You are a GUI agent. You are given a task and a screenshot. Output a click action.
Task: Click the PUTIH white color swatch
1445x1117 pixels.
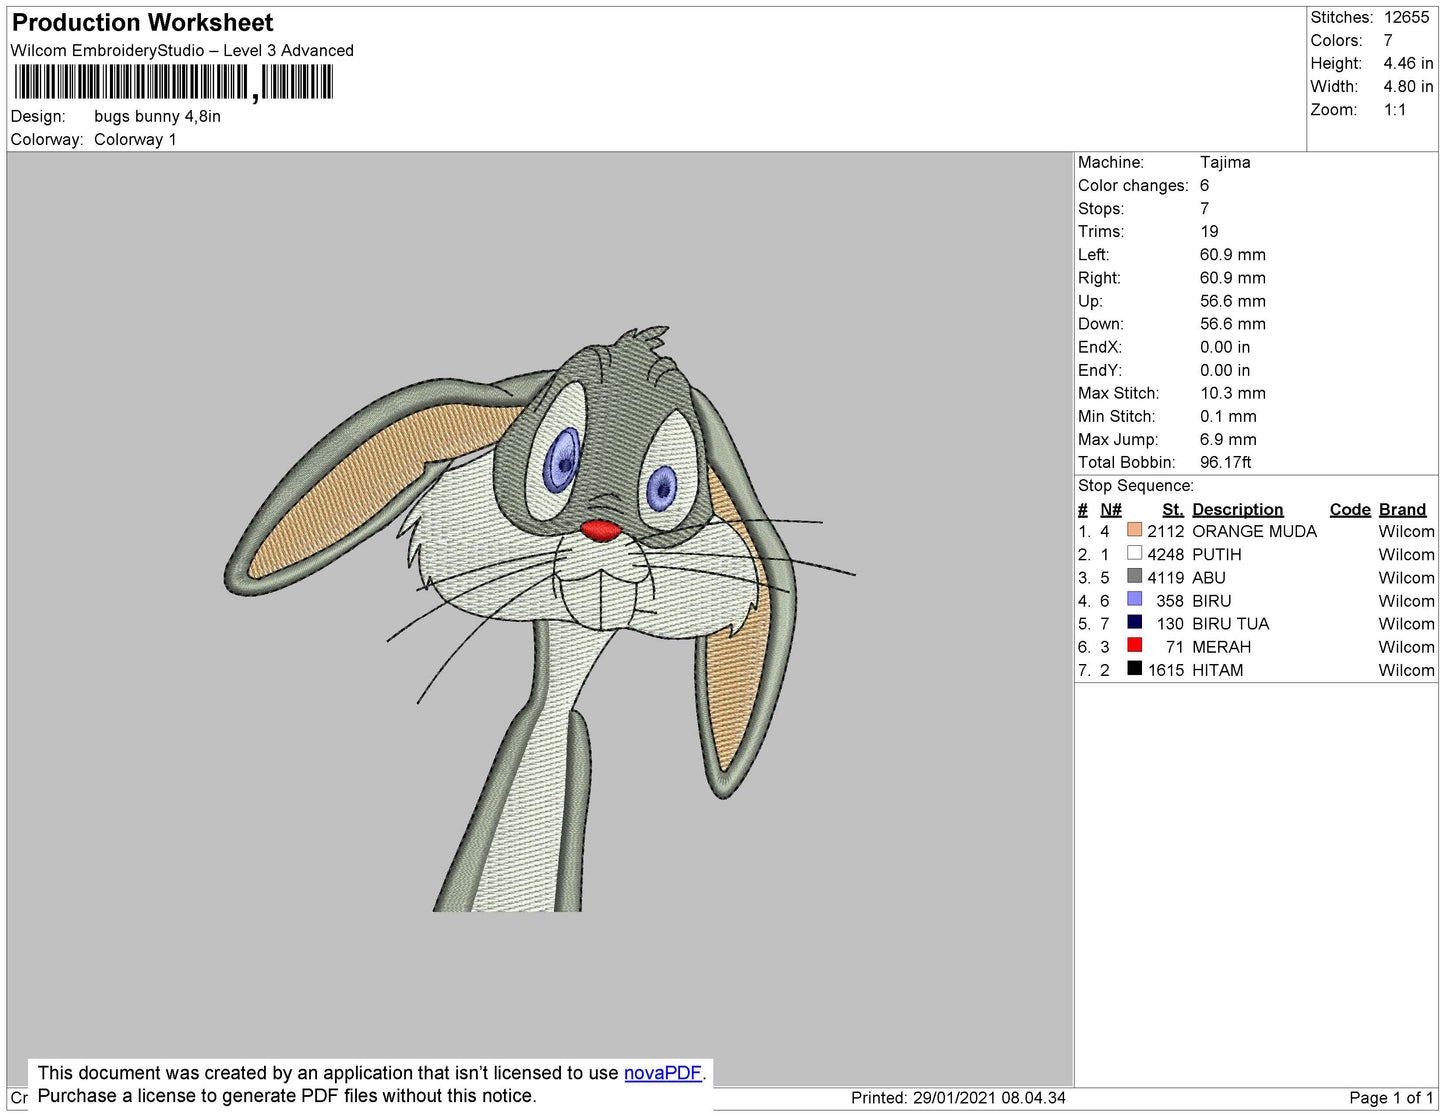(1134, 553)
